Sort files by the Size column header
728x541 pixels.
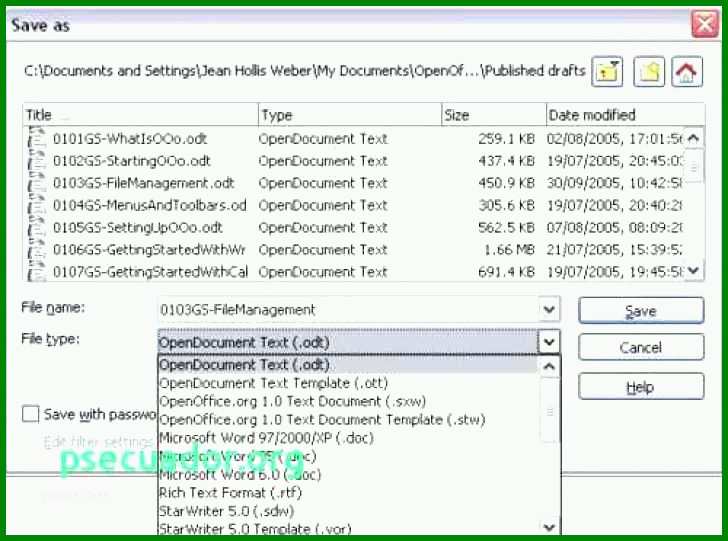(494, 115)
